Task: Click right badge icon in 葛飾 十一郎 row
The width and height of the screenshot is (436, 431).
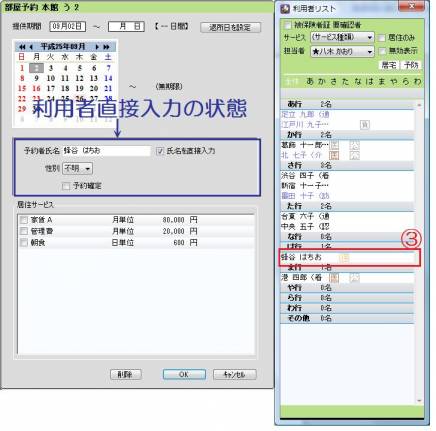Action: (x=355, y=145)
